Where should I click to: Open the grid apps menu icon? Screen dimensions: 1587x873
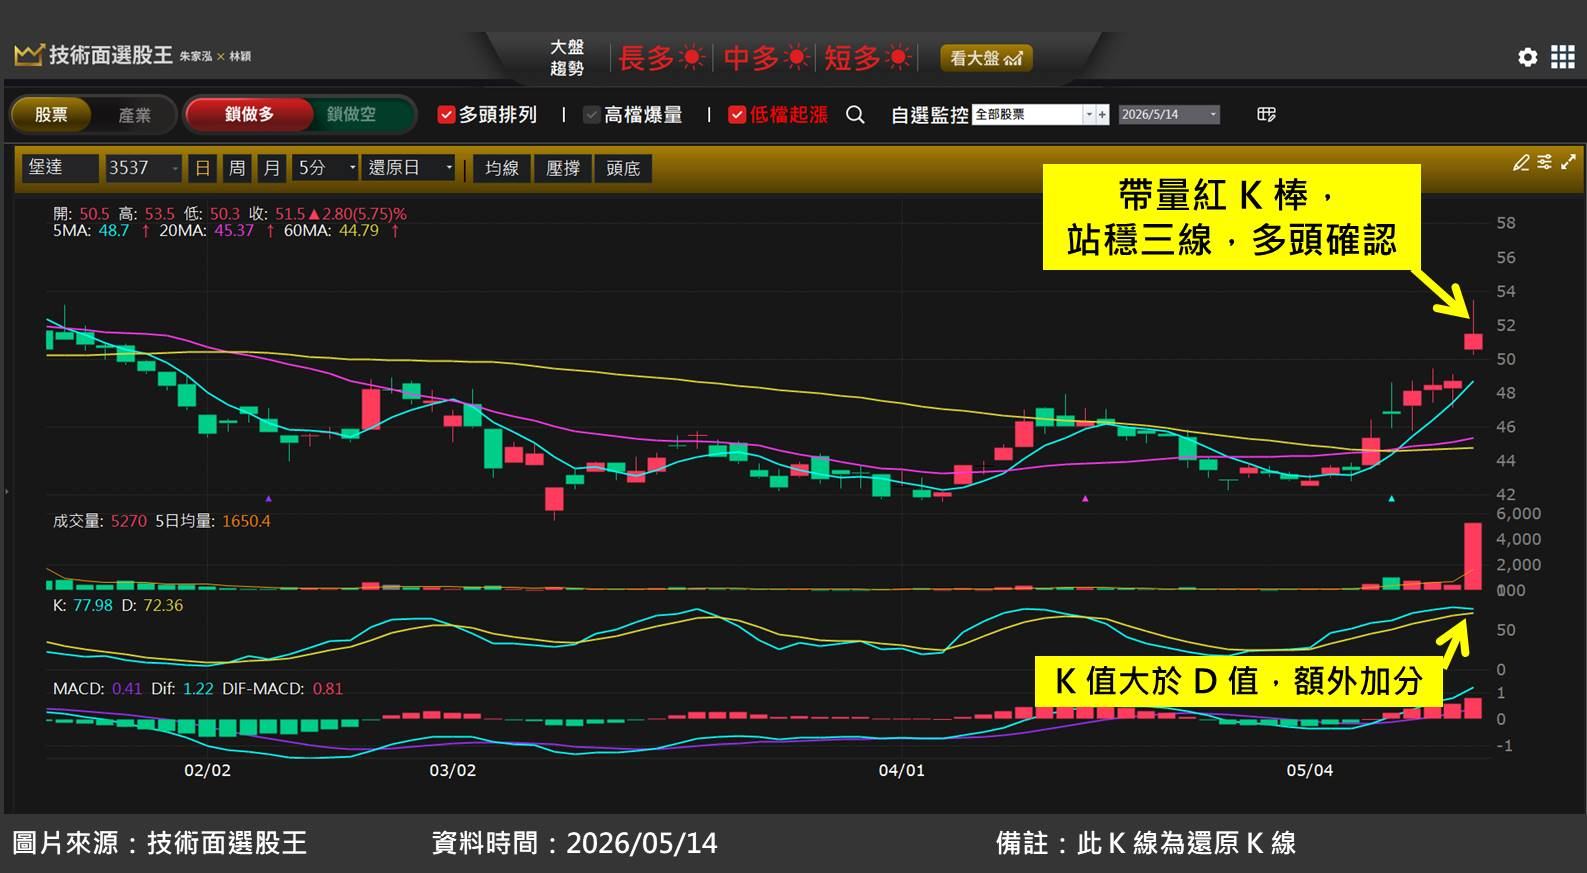click(1562, 57)
